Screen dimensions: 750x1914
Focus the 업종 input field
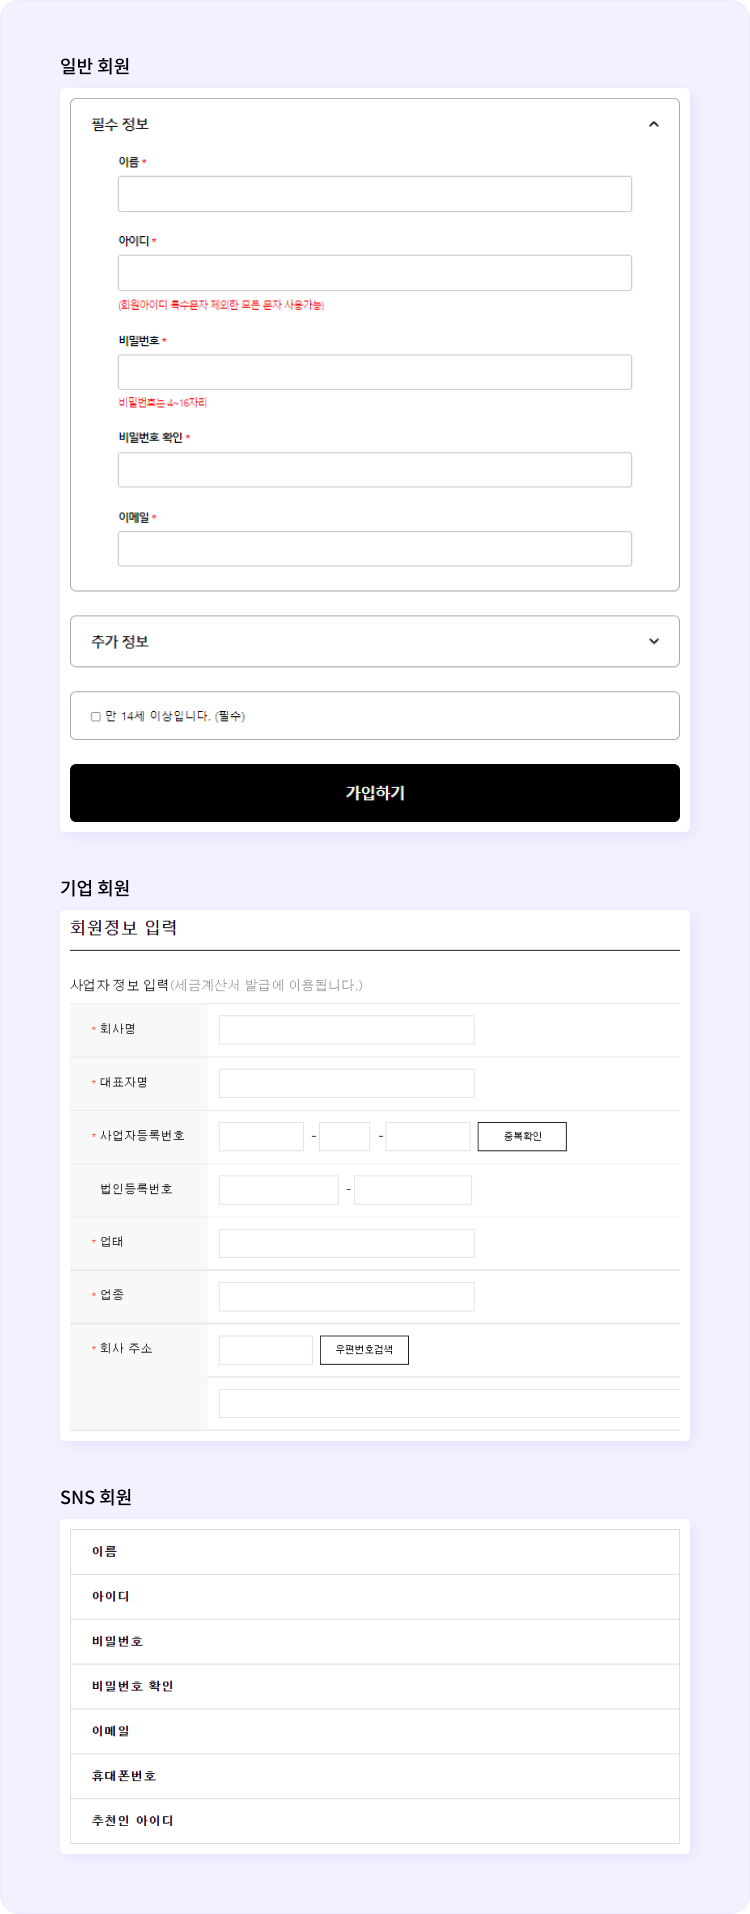pyautogui.click(x=347, y=1297)
